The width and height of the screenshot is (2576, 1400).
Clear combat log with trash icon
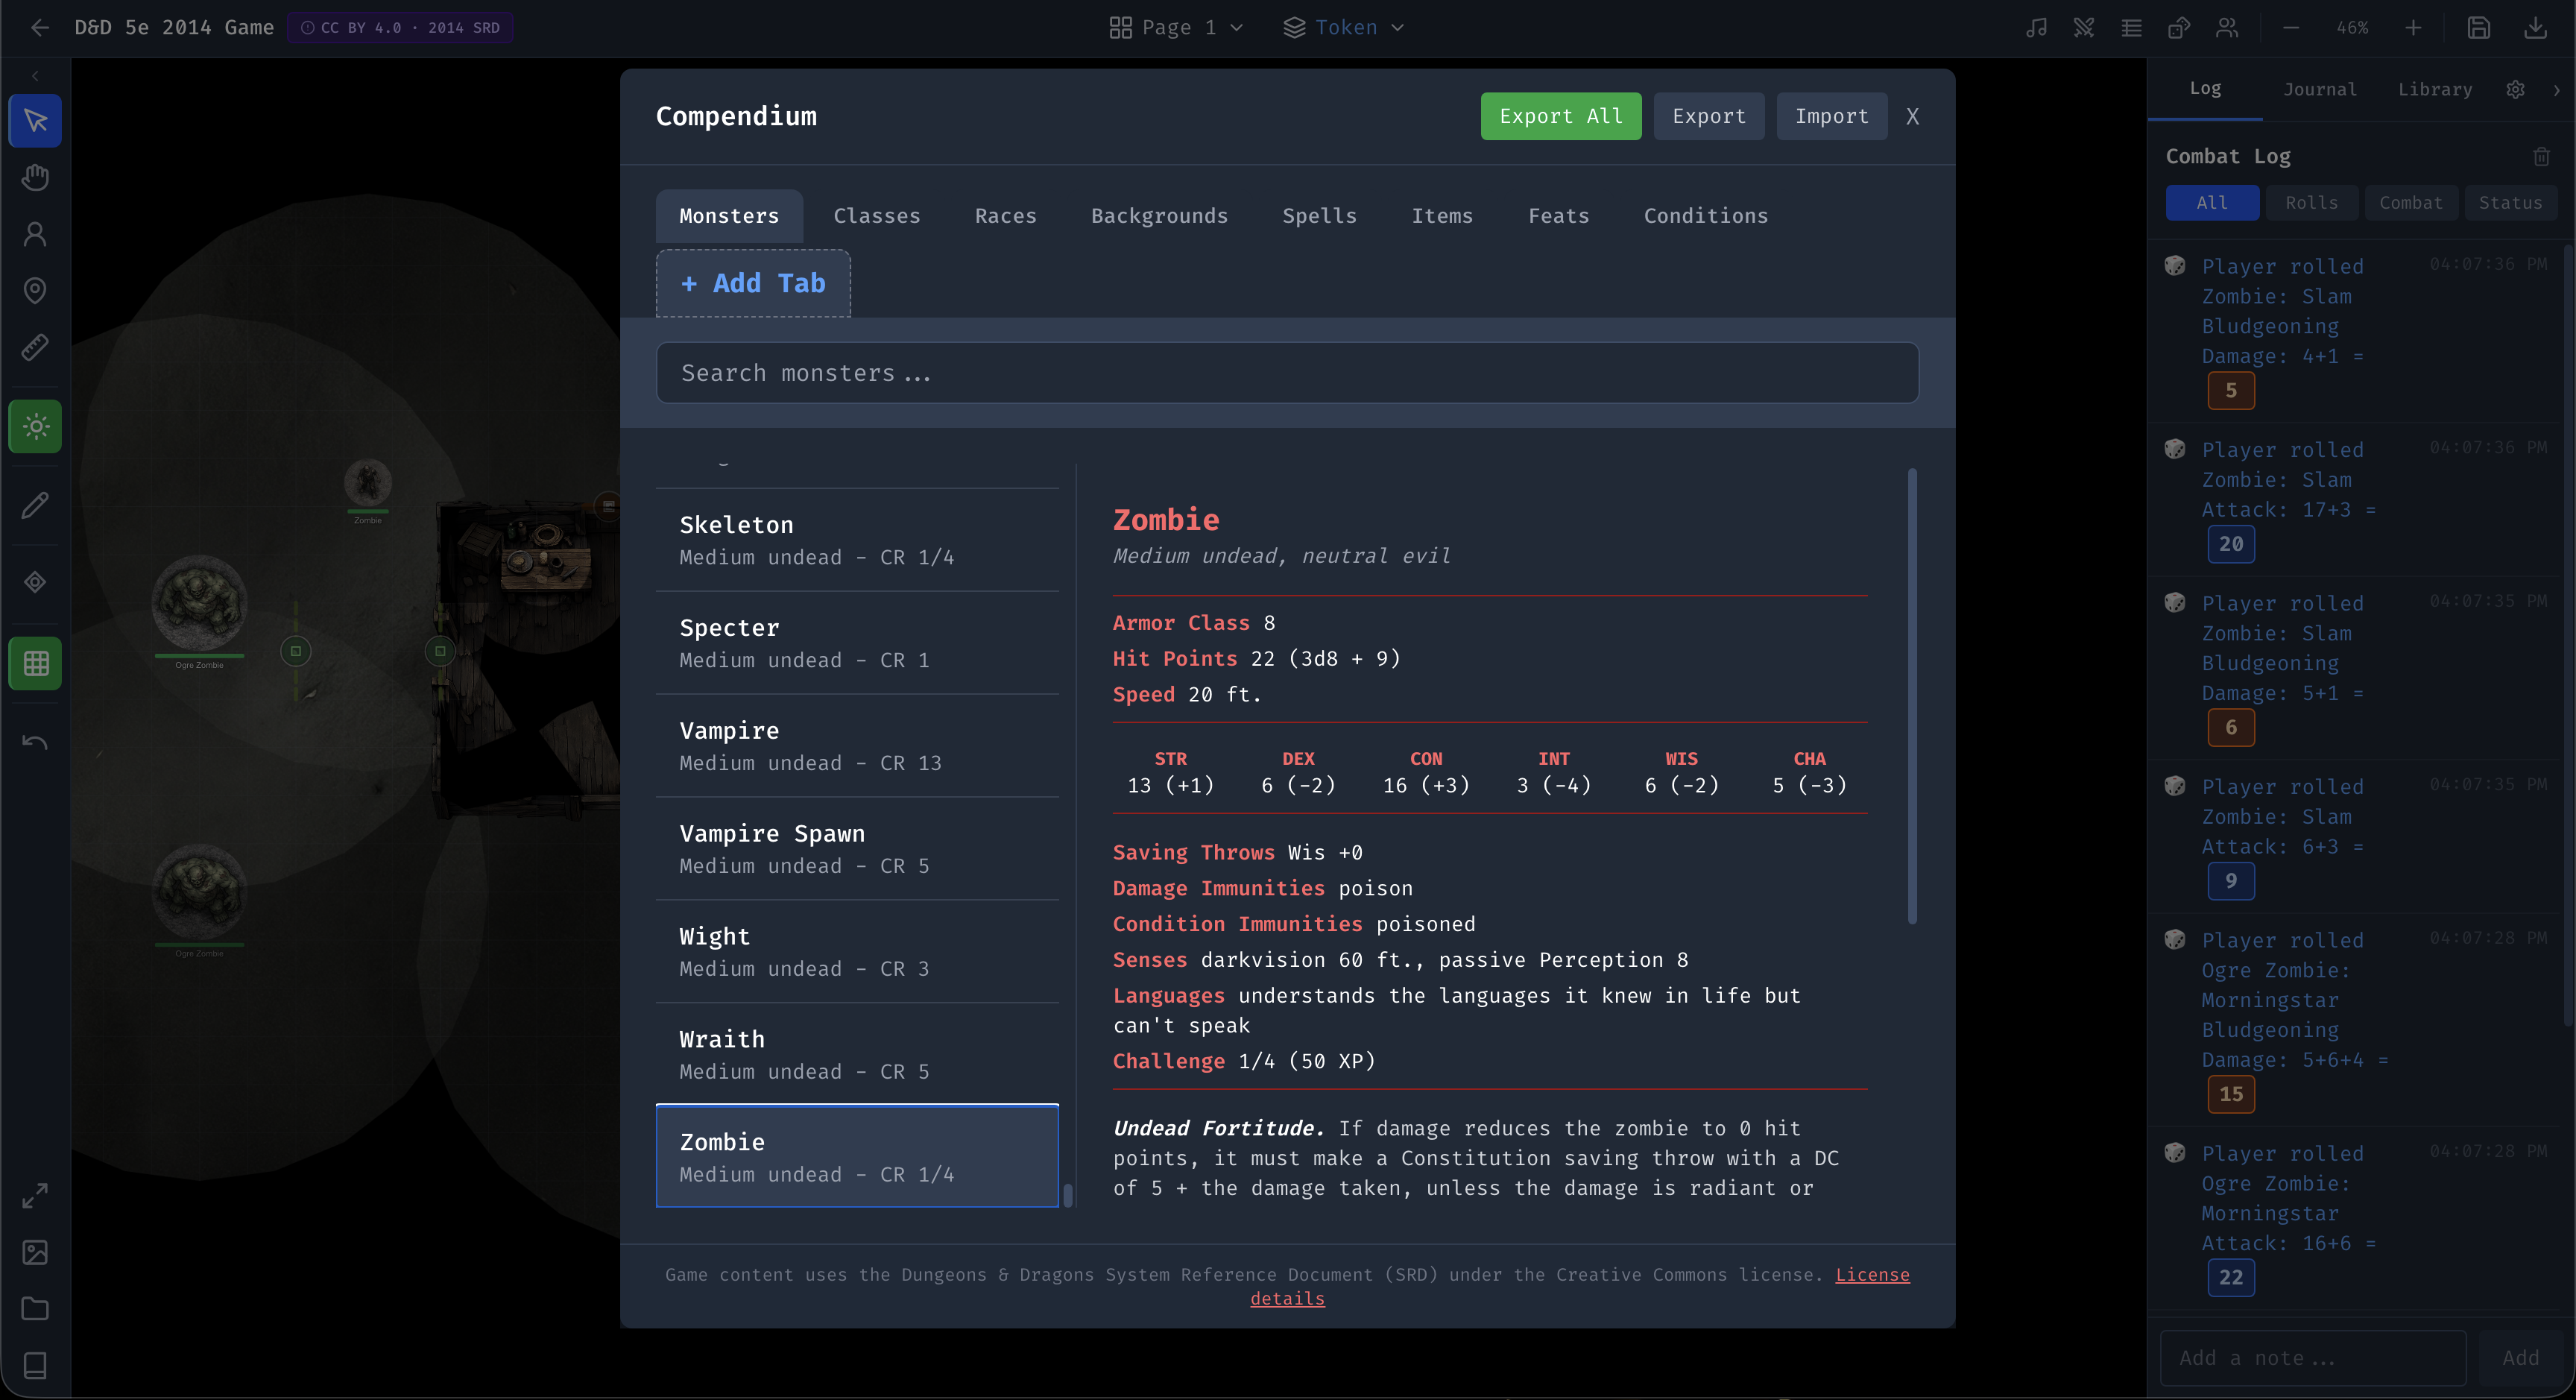click(x=2541, y=157)
